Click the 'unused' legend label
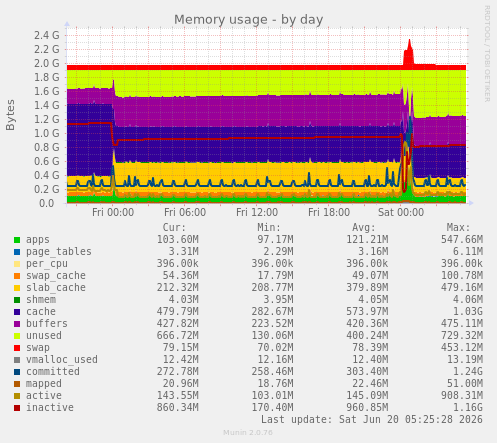 click(44, 336)
